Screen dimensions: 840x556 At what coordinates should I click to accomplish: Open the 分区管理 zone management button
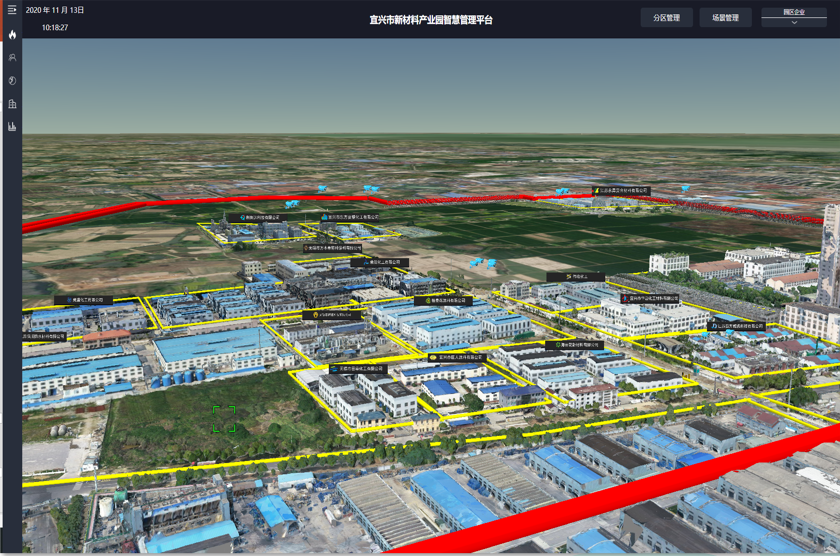[x=666, y=18]
